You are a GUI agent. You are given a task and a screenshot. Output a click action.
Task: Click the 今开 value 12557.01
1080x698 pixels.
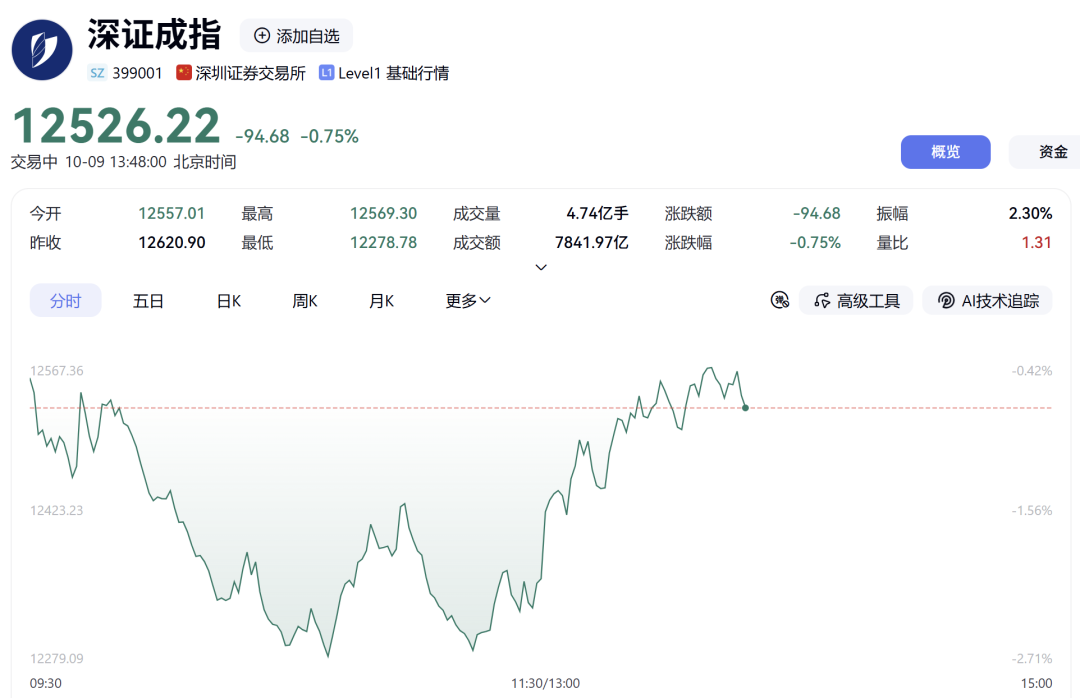click(x=172, y=214)
